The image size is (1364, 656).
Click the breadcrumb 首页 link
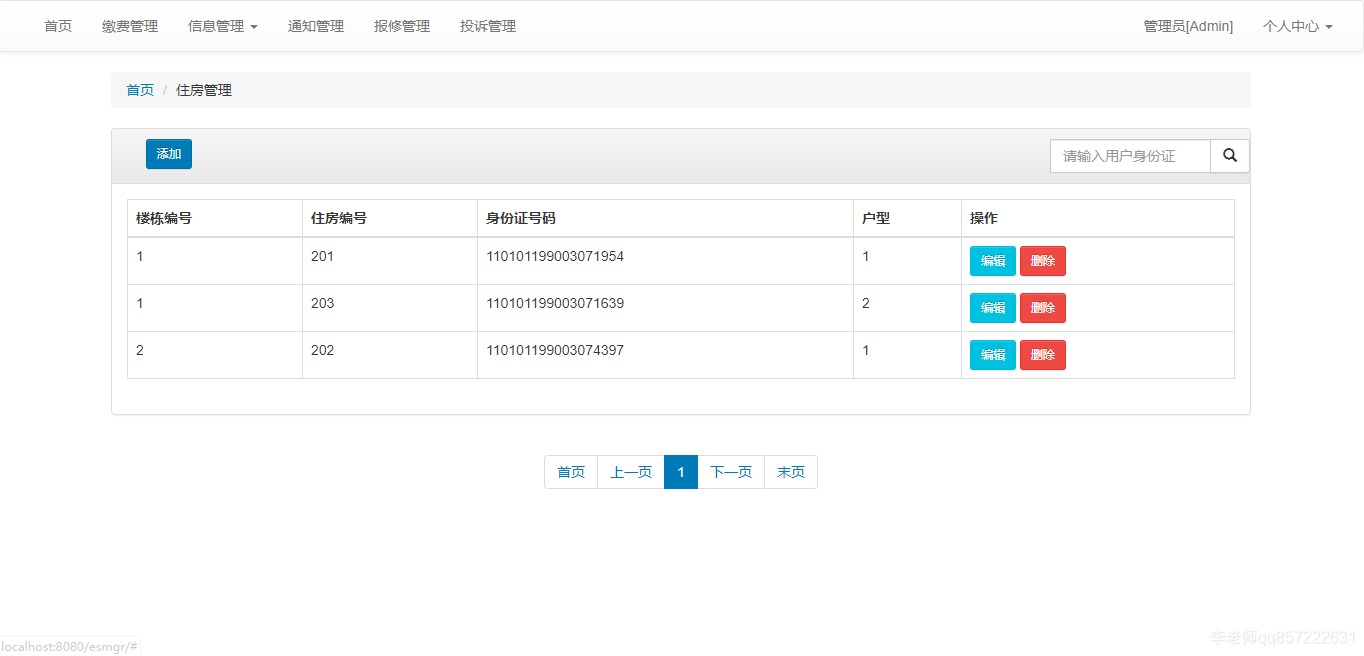(x=140, y=90)
